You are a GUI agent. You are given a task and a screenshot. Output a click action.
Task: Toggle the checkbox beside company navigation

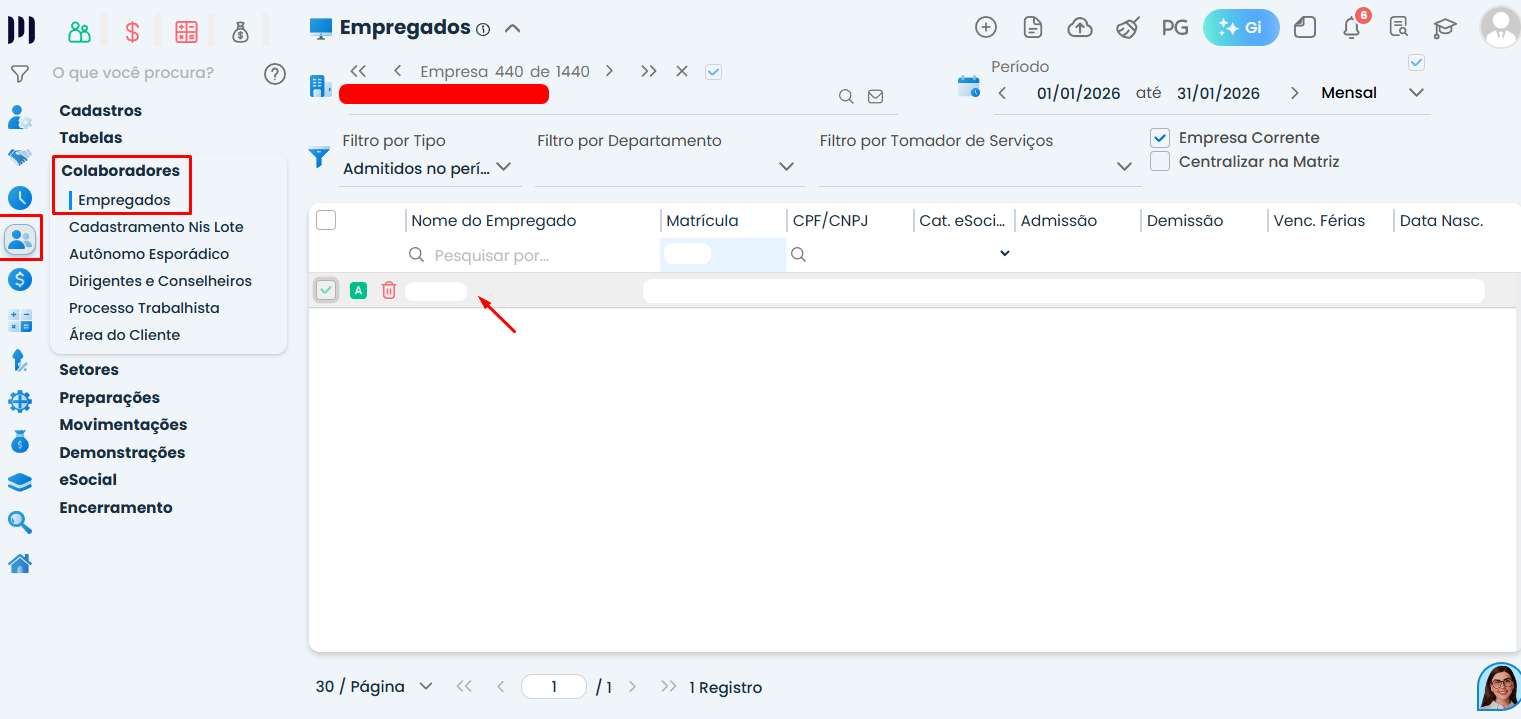pyautogui.click(x=713, y=72)
